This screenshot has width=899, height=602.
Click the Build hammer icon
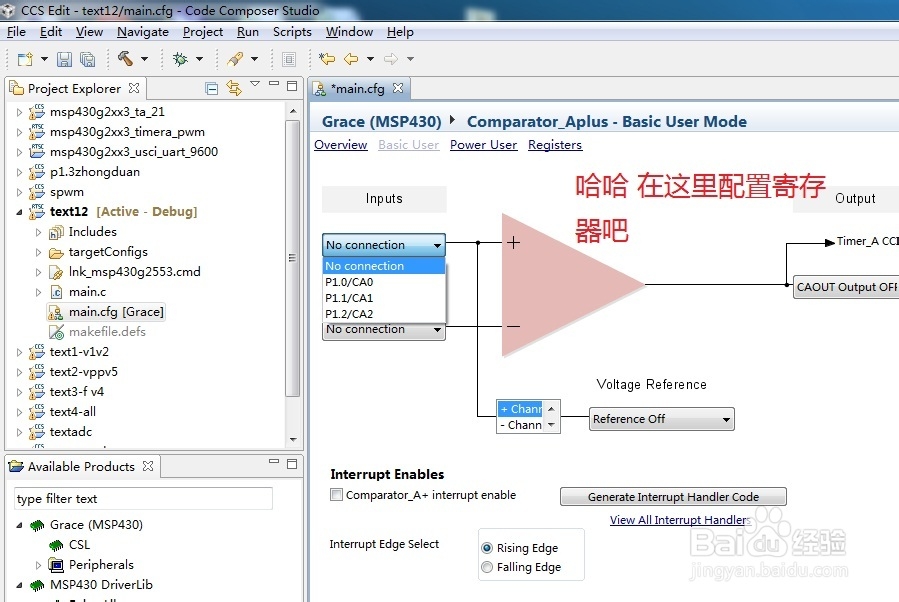click(x=125, y=58)
